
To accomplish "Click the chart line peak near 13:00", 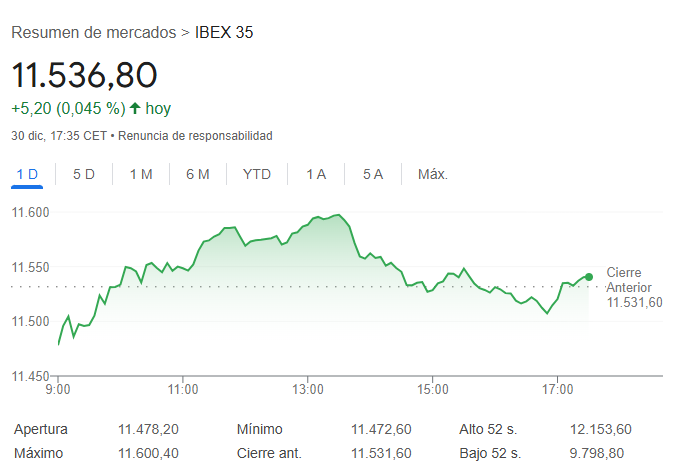I will pos(339,214).
